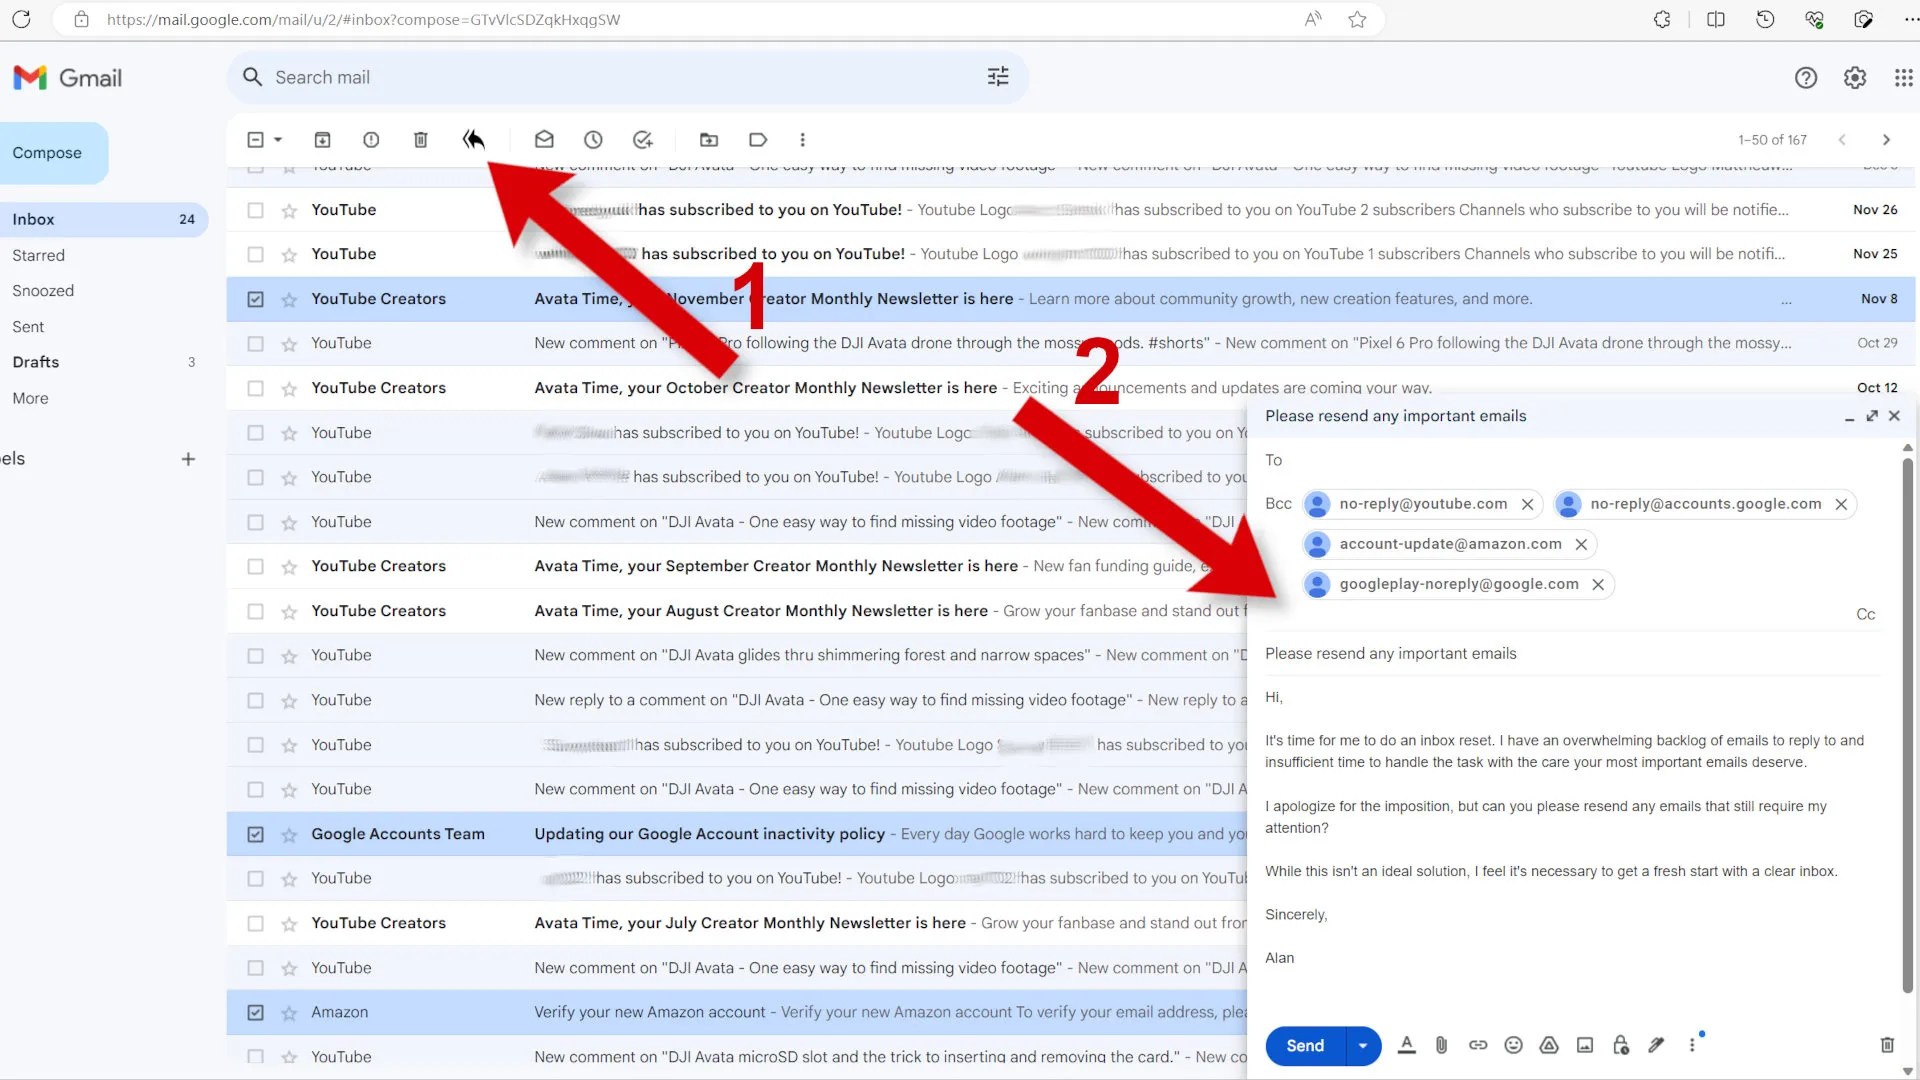
Task: Uncheck the YouTube Creators November newsletter row
Action: pyautogui.click(x=255, y=299)
